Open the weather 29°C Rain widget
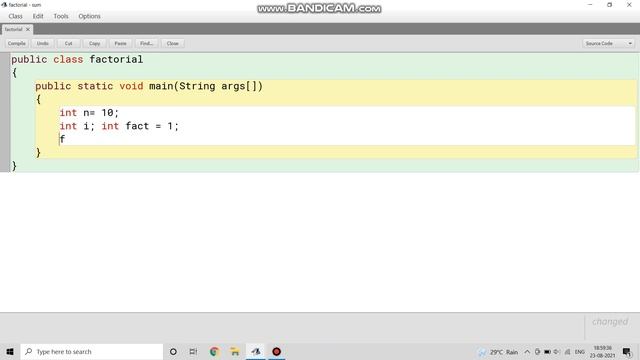The width and height of the screenshot is (640, 360). (498, 352)
